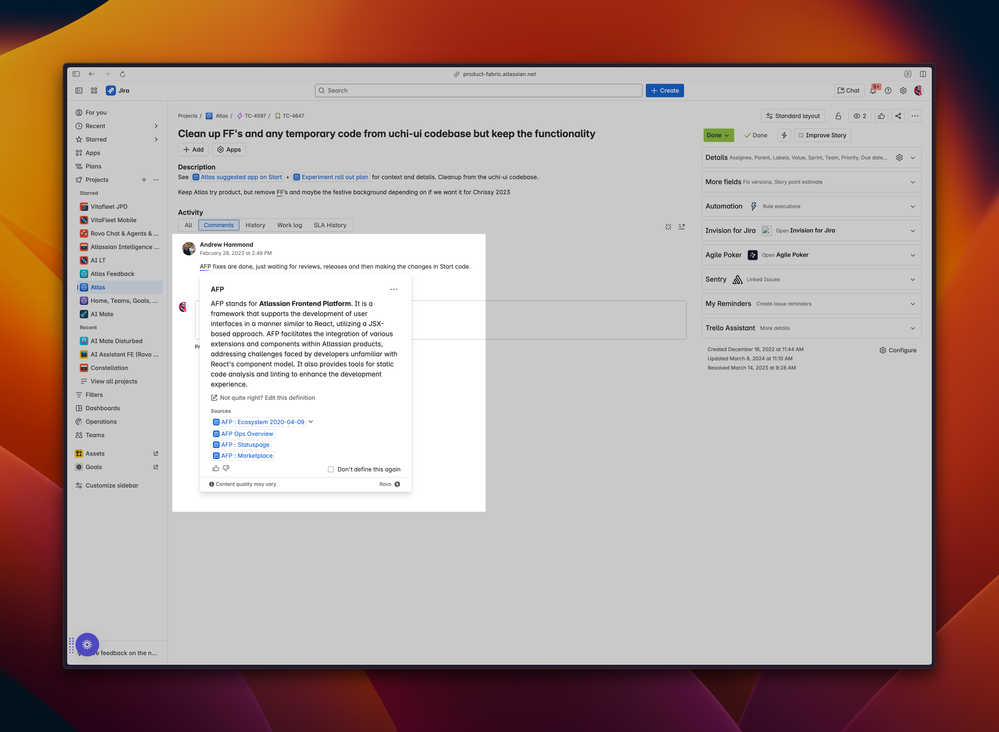The image size is (999, 732).
Task: Click the unlocked padlock restriction icon
Action: point(838,116)
